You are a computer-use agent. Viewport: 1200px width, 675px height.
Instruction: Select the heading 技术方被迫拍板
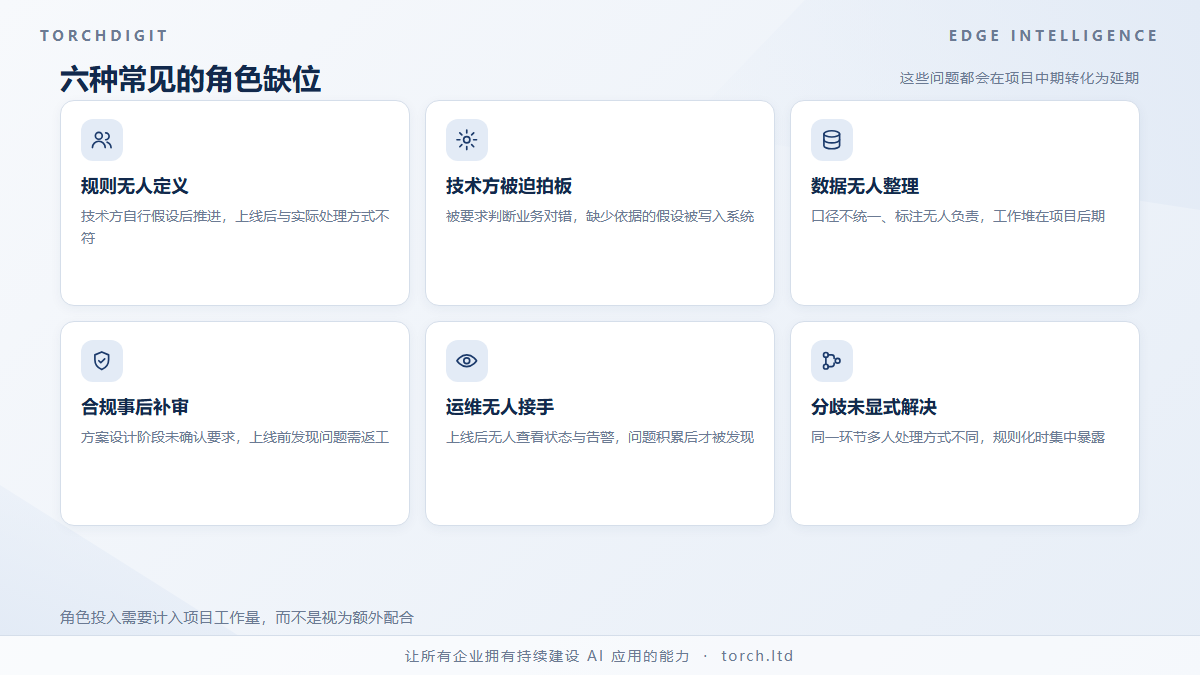(509, 187)
